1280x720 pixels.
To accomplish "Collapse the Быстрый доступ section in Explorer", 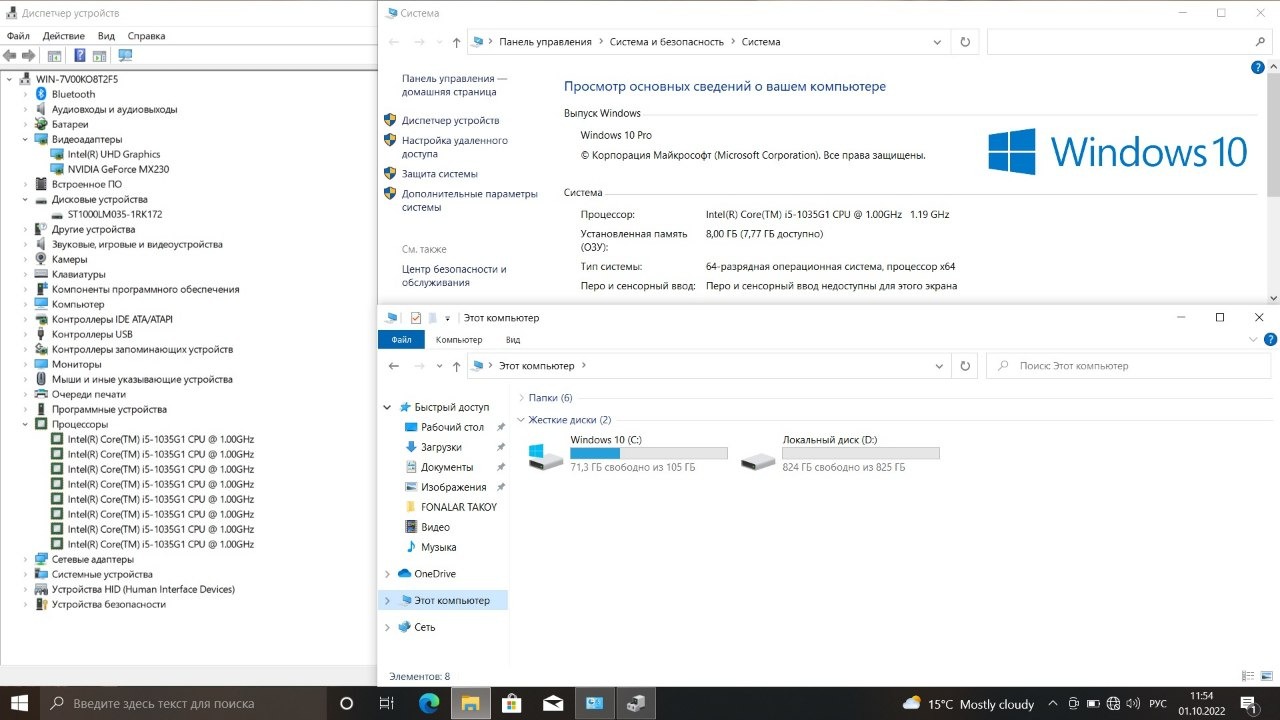I will [x=388, y=407].
